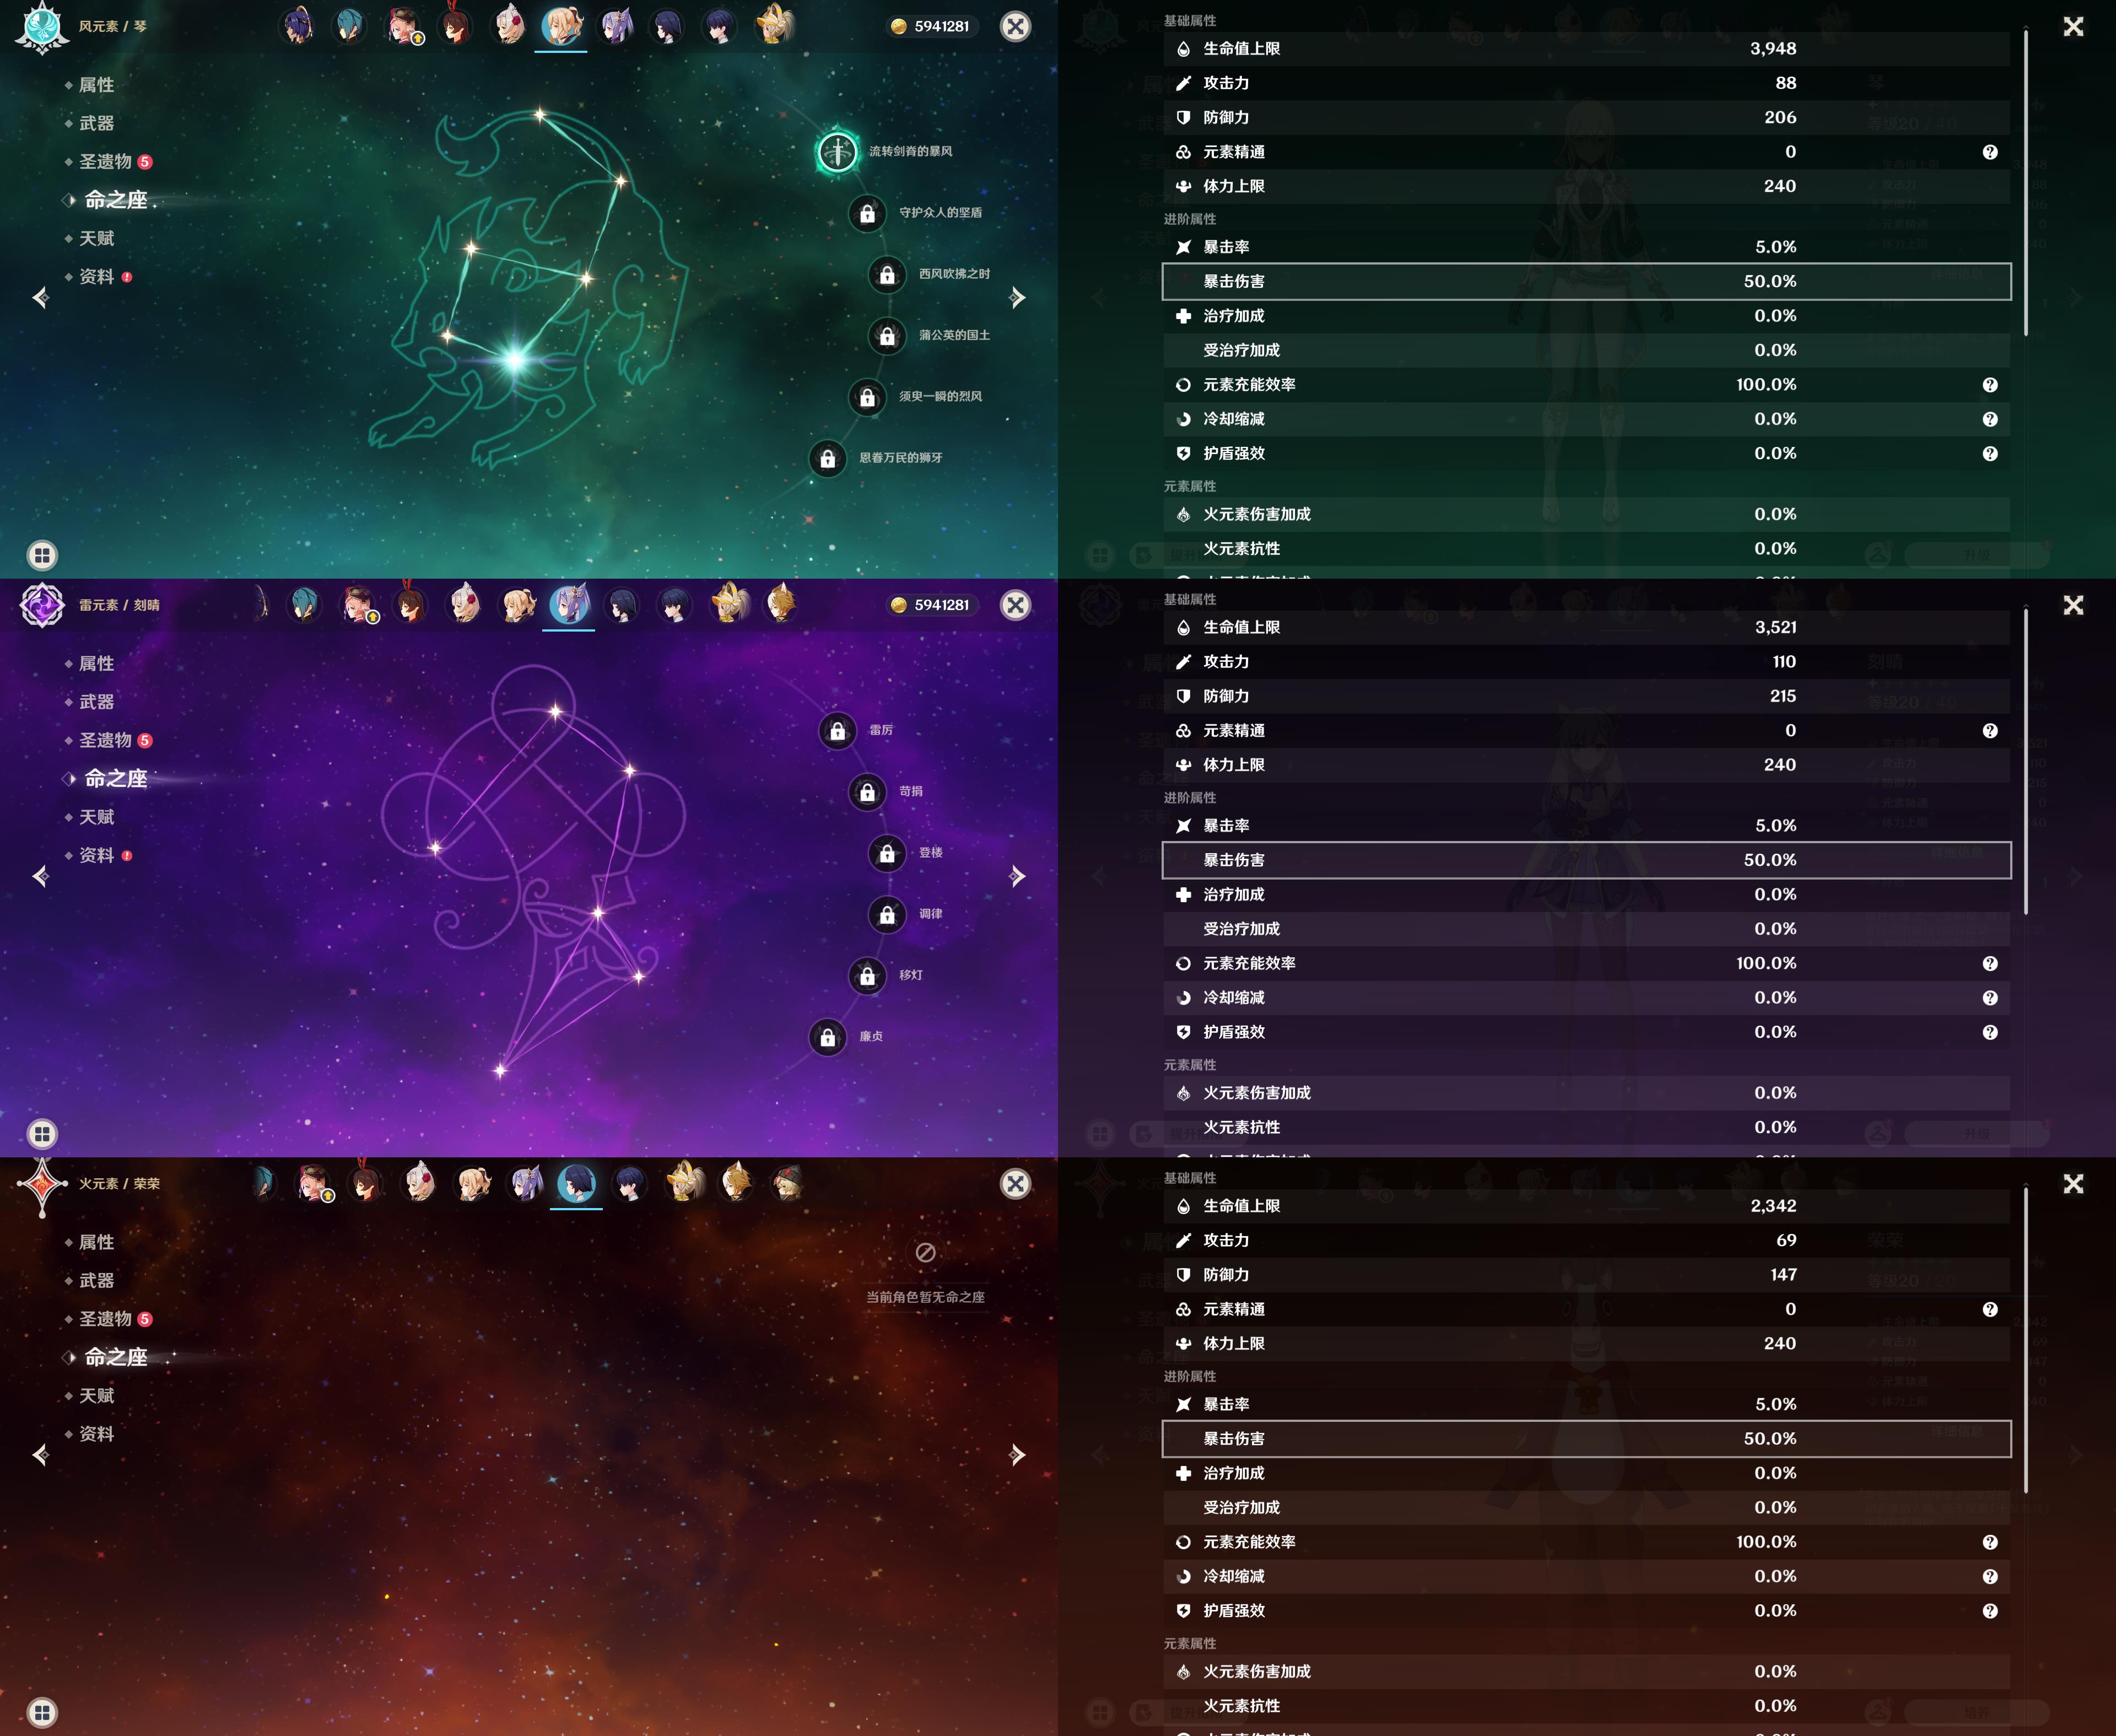Image resolution: width=2116 pixels, height=1736 pixels.
Task: Go to next character from 琴's screen
Action: tap(1017, 297)
